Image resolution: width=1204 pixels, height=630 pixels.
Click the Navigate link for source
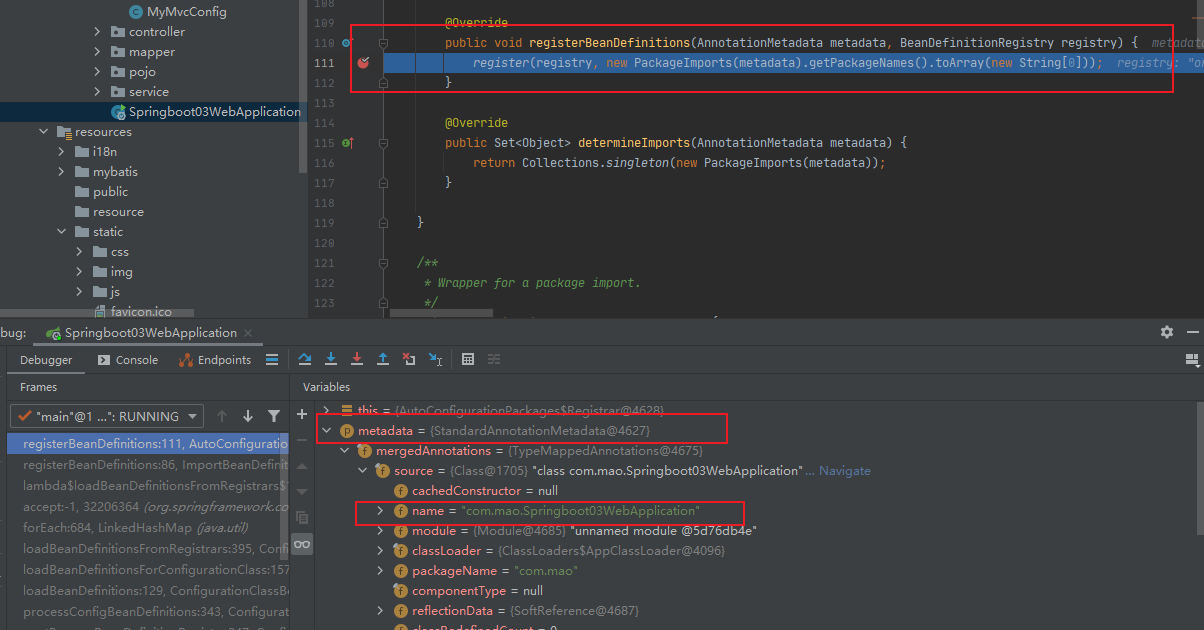coord(845,471)
